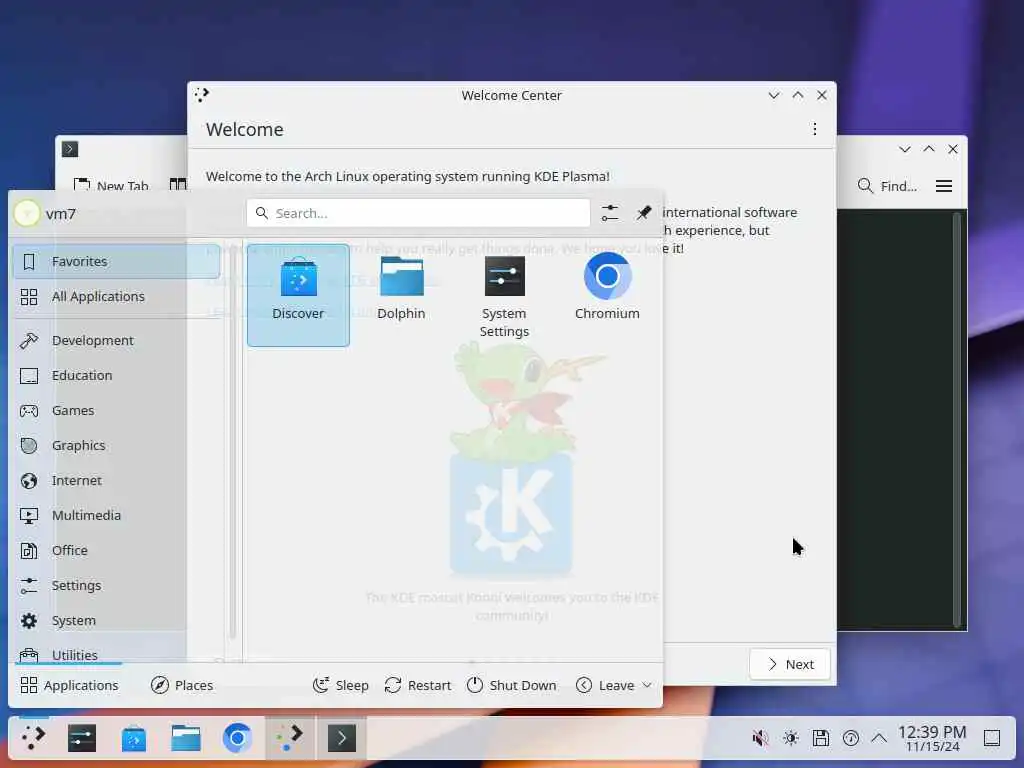Click Find in the Konsole toolbar
The image size is (1024, 768).
[x=888, y=186]
